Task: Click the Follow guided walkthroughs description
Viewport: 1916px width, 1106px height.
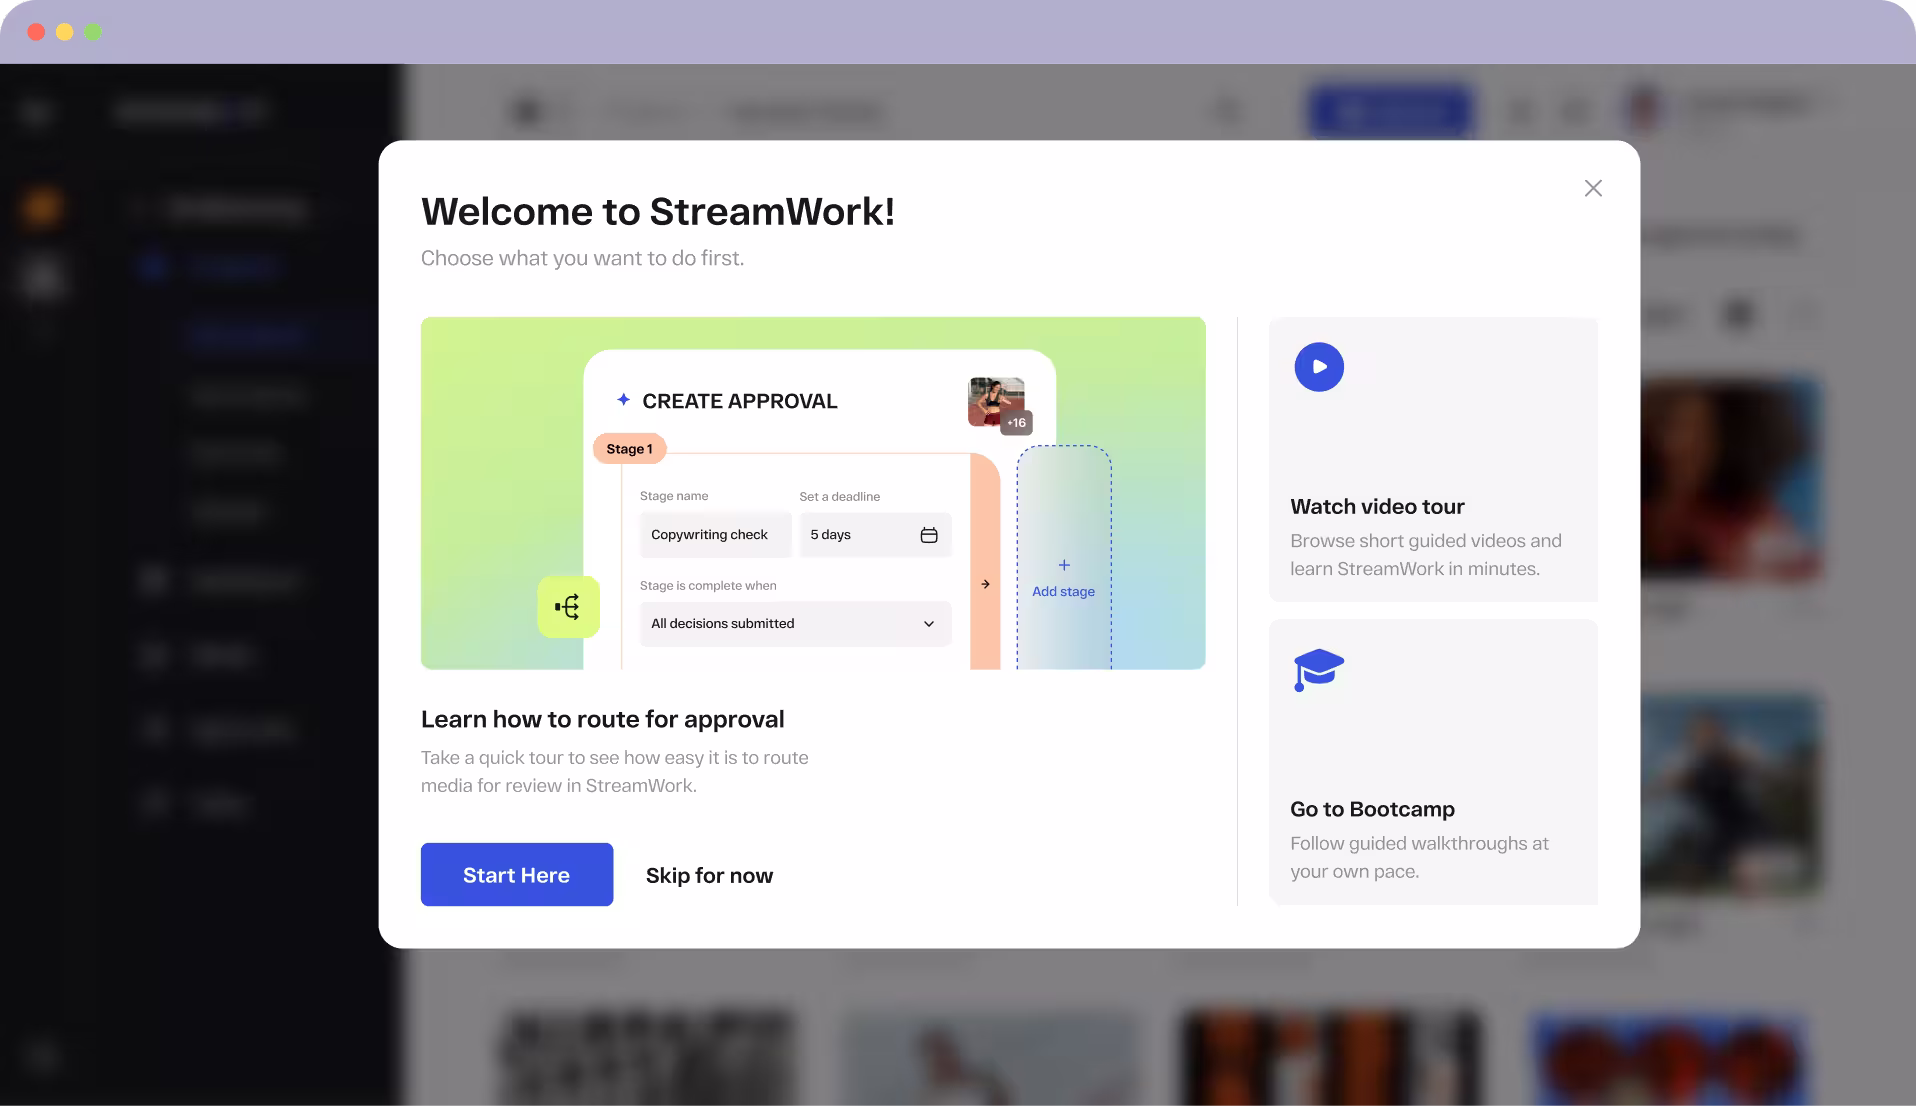Action: (x=1419, y=857)
